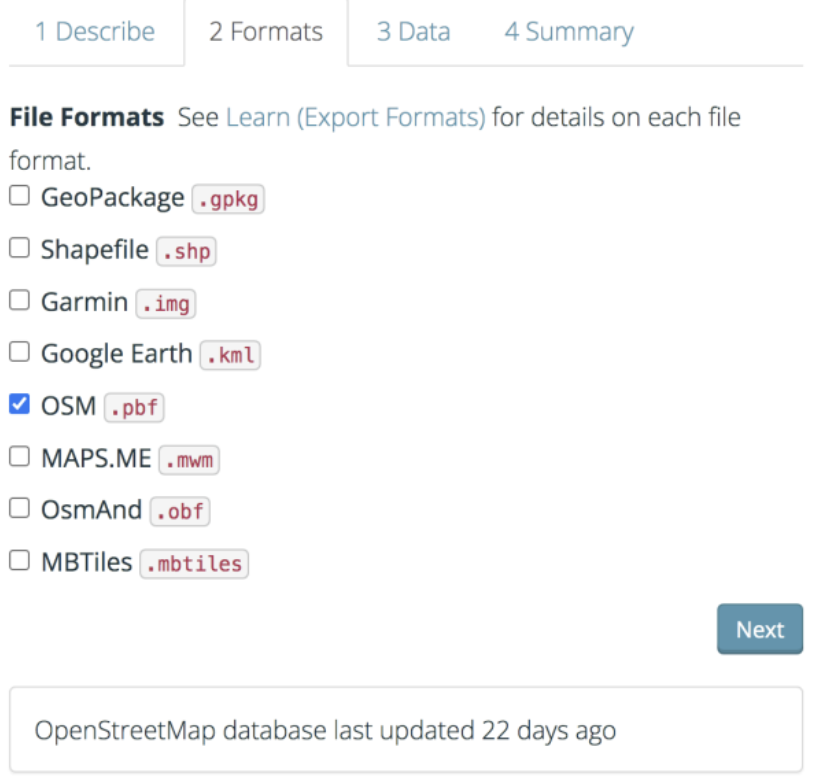Screen dimensions: 814x780
Task: Enable the GeoPackage checkbox
Action: point(20,196)
